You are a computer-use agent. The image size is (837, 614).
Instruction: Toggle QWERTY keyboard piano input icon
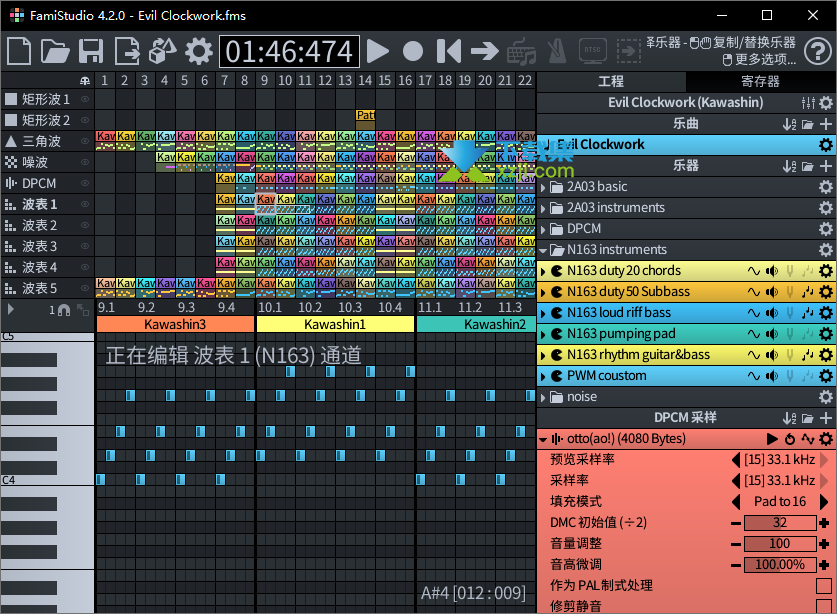point(521,51)
